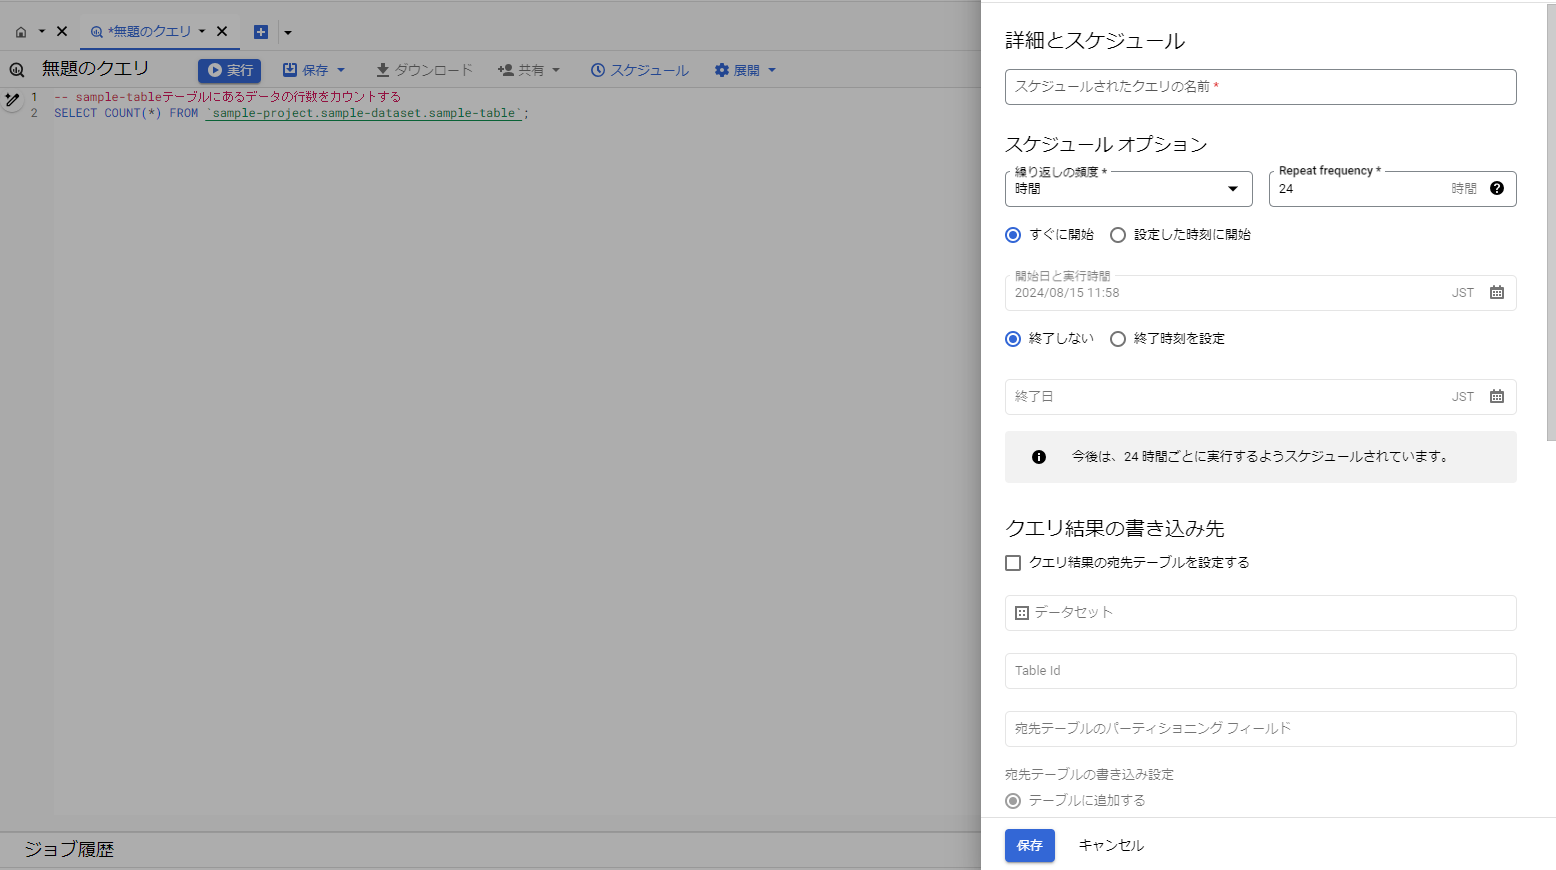Click the blue 保存 button in the schedule panel

(x=1030, y=846)
